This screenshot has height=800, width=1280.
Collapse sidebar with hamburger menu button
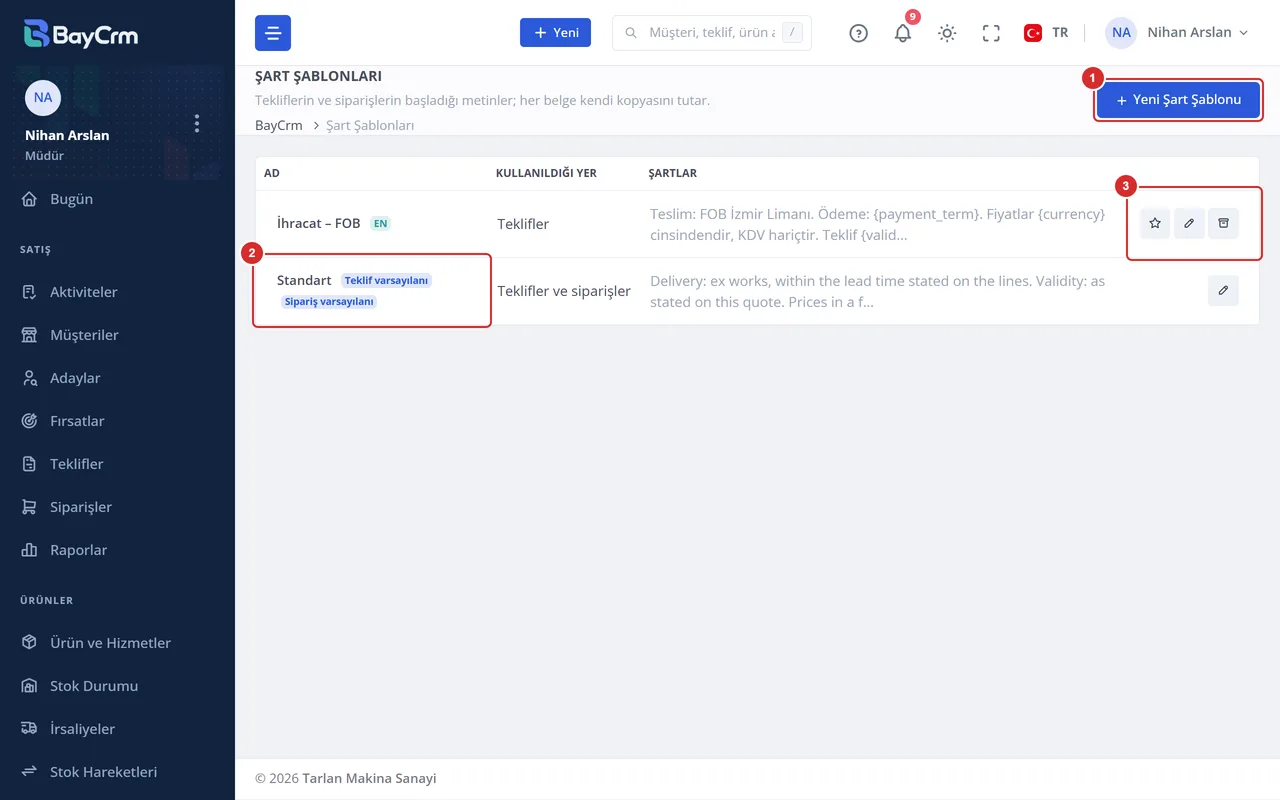pos(273,33)
